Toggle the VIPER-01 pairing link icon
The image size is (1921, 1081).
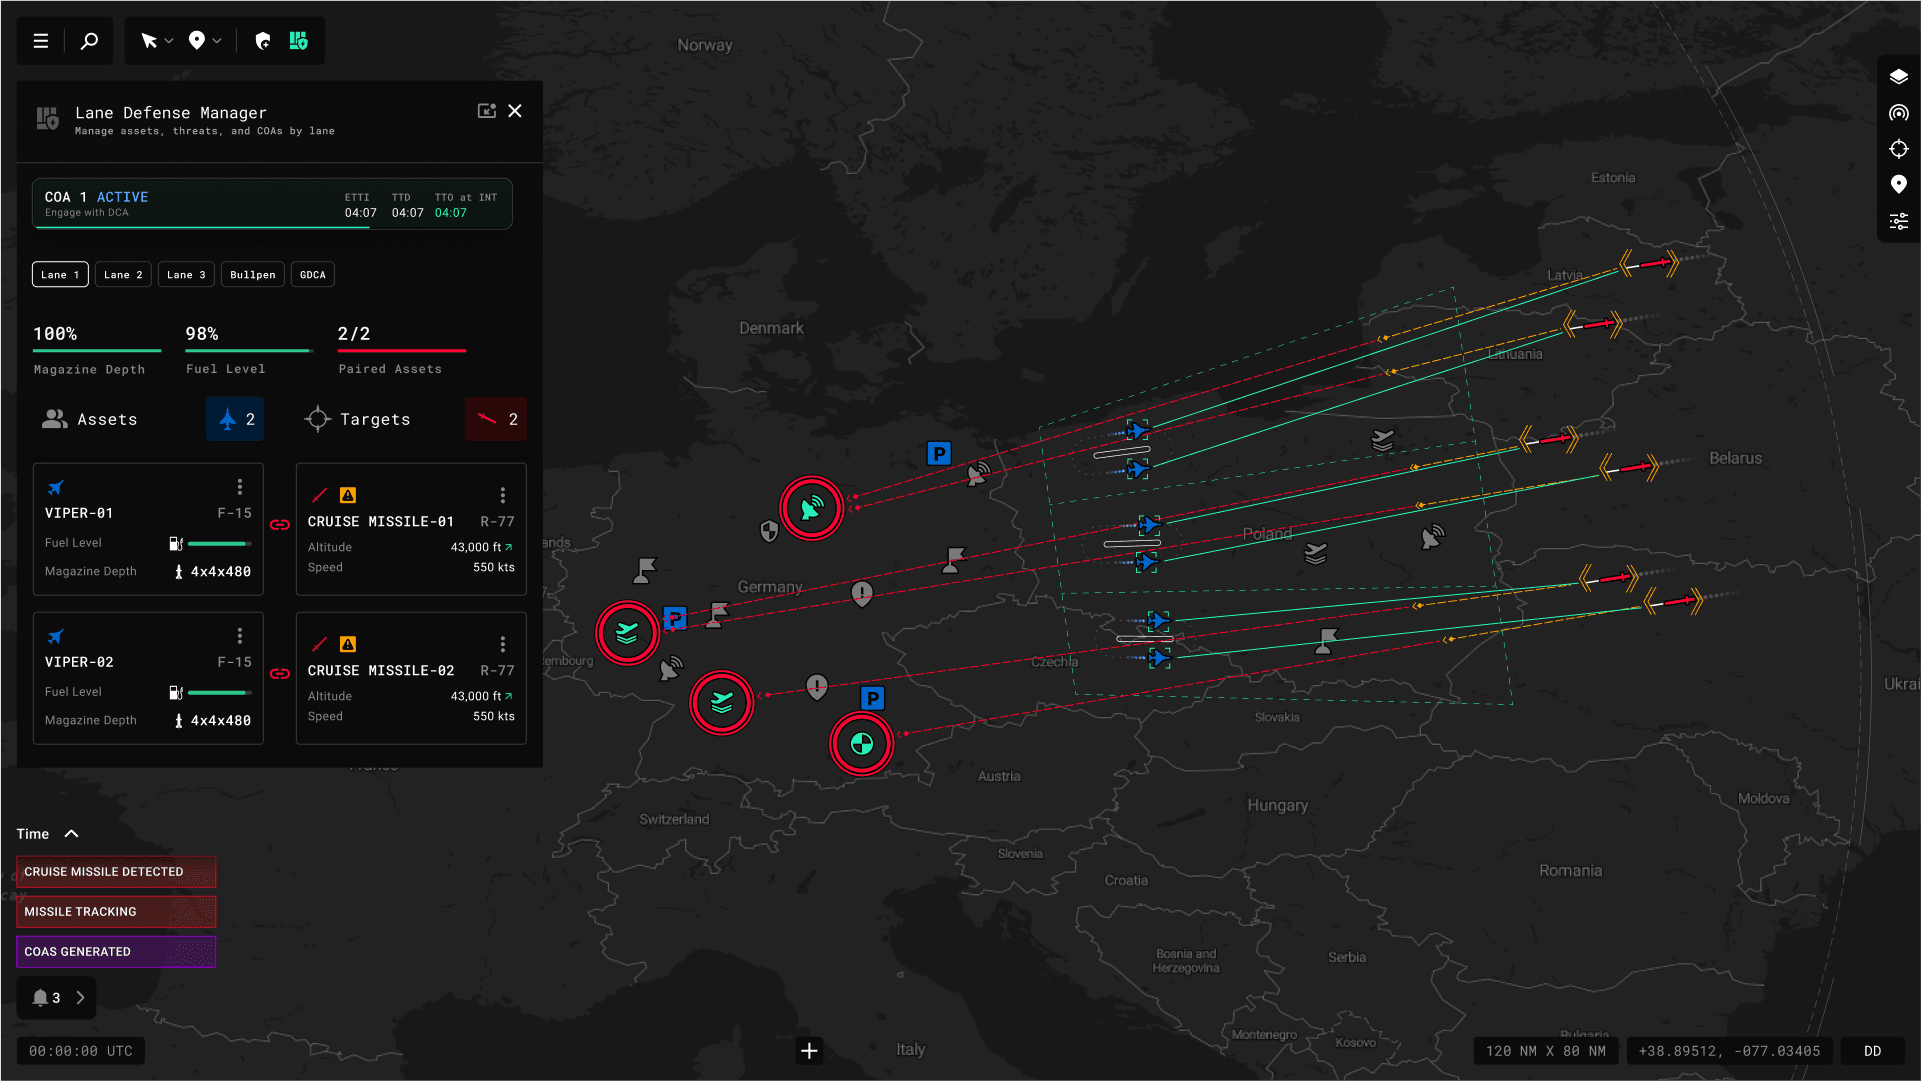[x=280, y=525]
